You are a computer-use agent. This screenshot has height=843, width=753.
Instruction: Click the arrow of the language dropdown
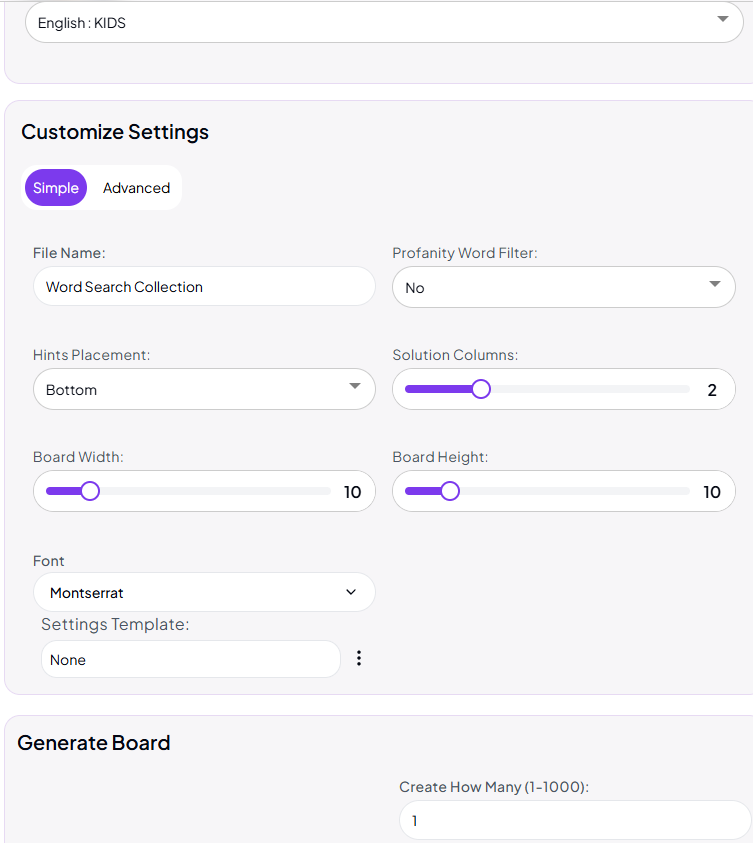coord(723,20)
